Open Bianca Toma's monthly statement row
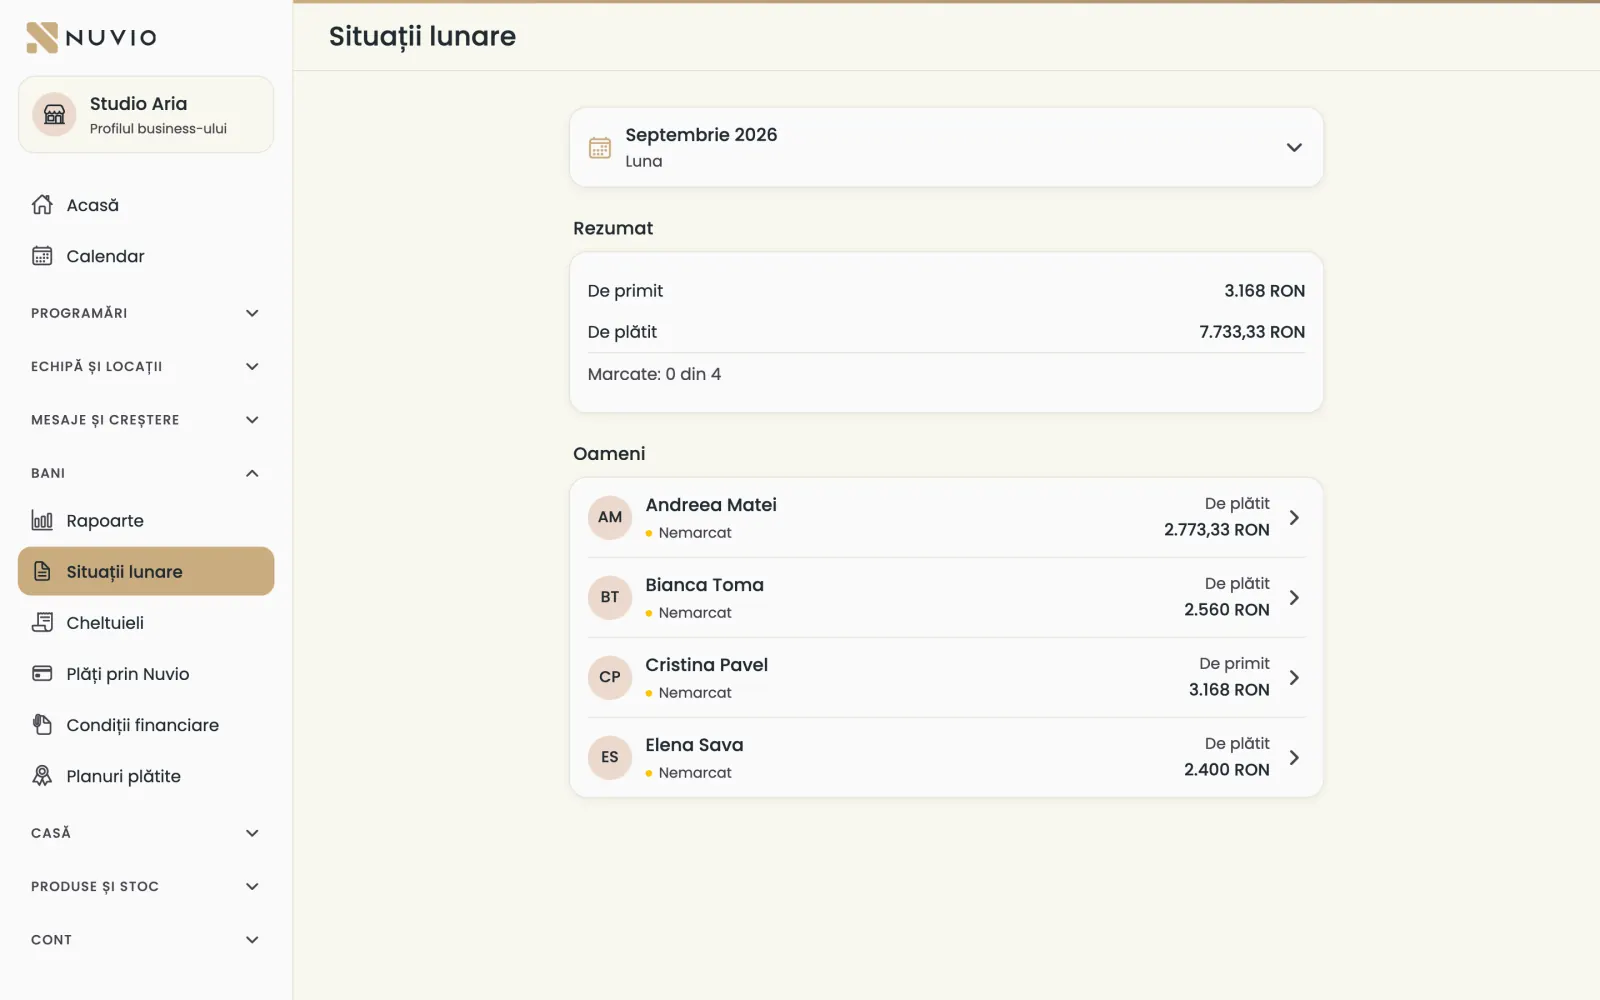The image size is (1600, 1000). tap(946, 597)
